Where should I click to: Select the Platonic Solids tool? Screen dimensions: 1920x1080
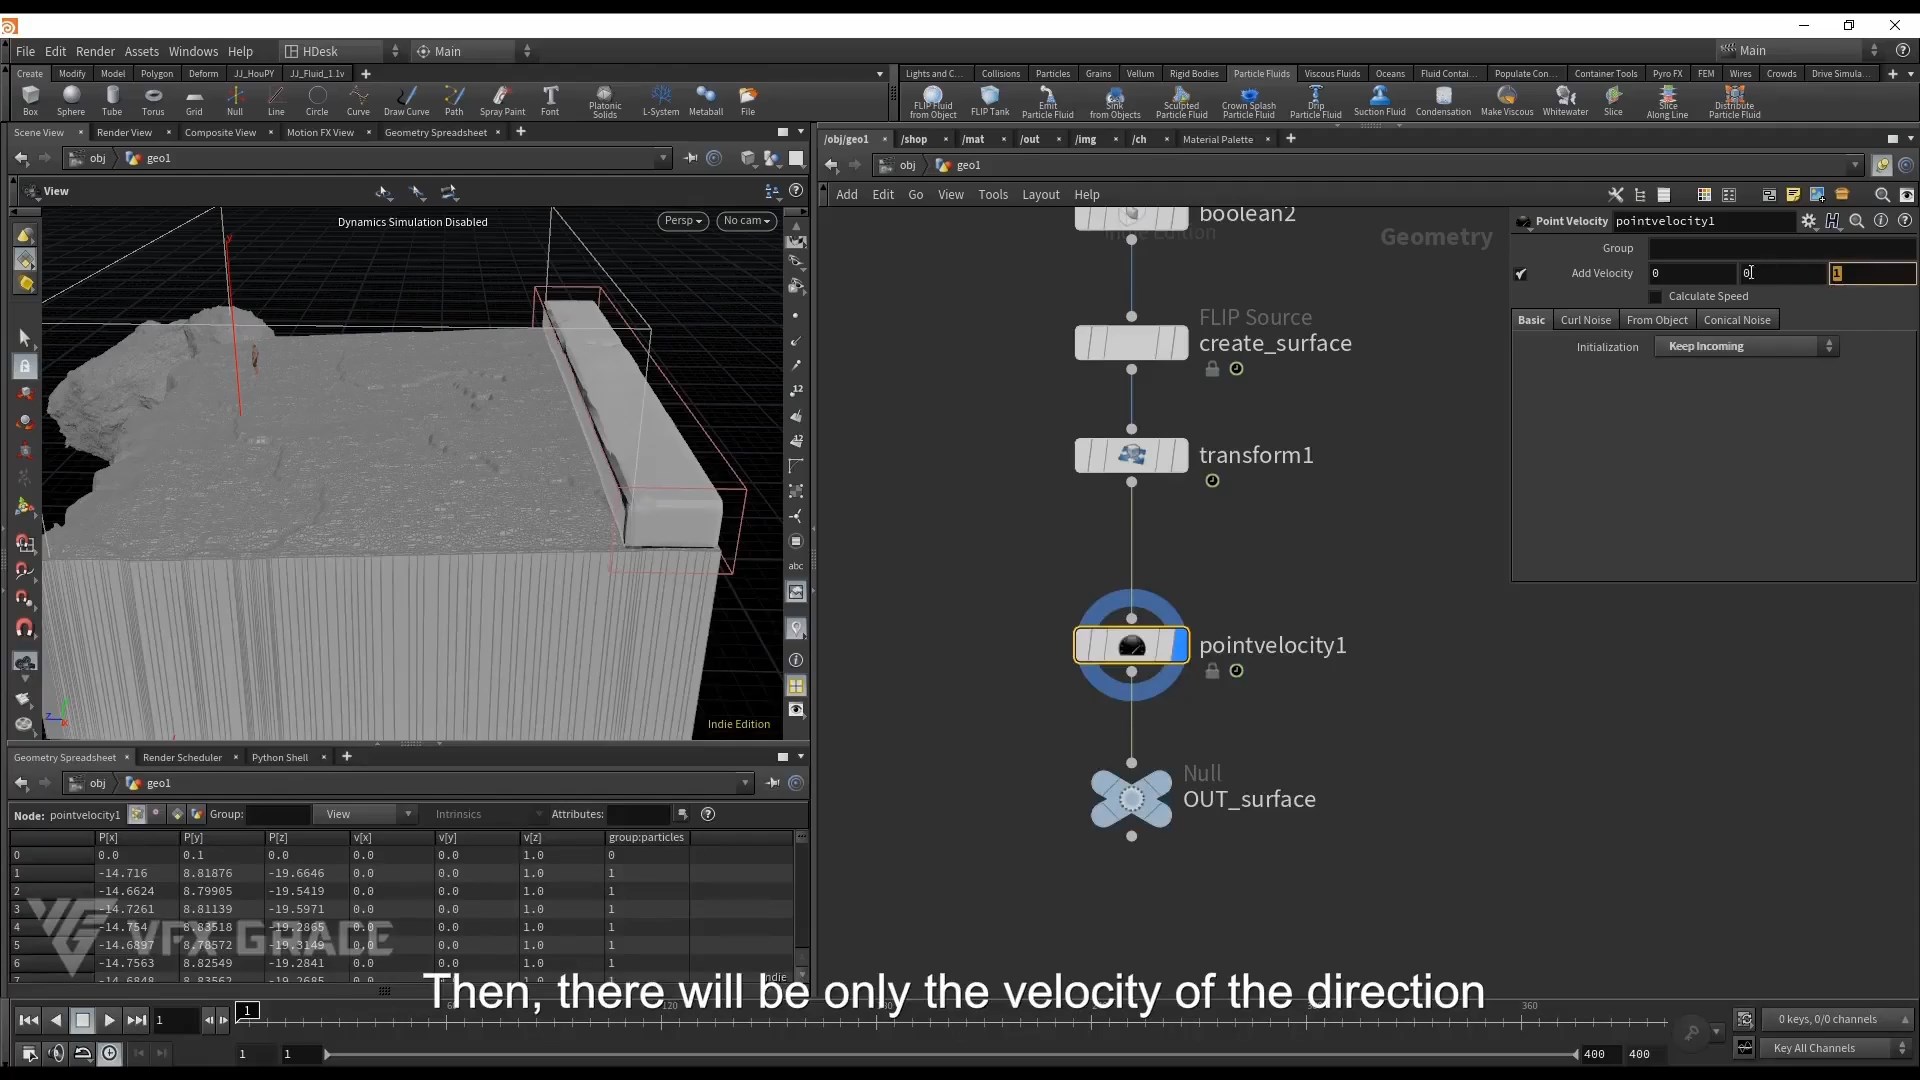605,100
